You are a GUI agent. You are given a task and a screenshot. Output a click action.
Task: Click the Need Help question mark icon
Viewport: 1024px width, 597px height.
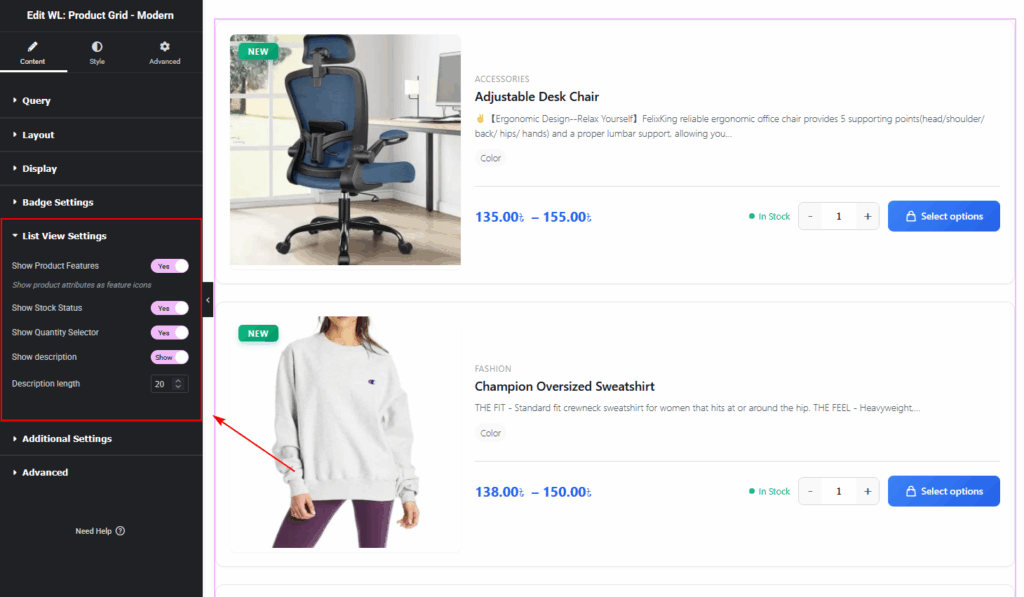[x=120, y=531]
